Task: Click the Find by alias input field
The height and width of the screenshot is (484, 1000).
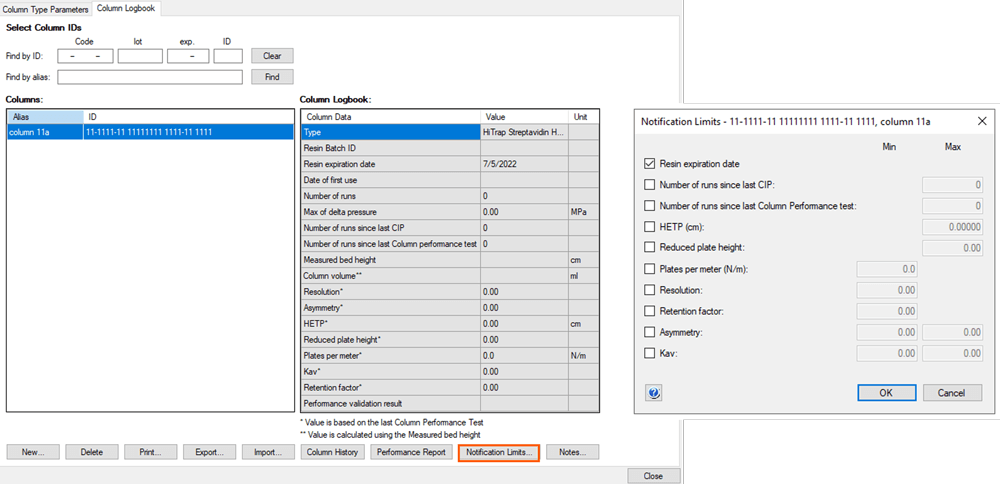Action: pos(150,77)
